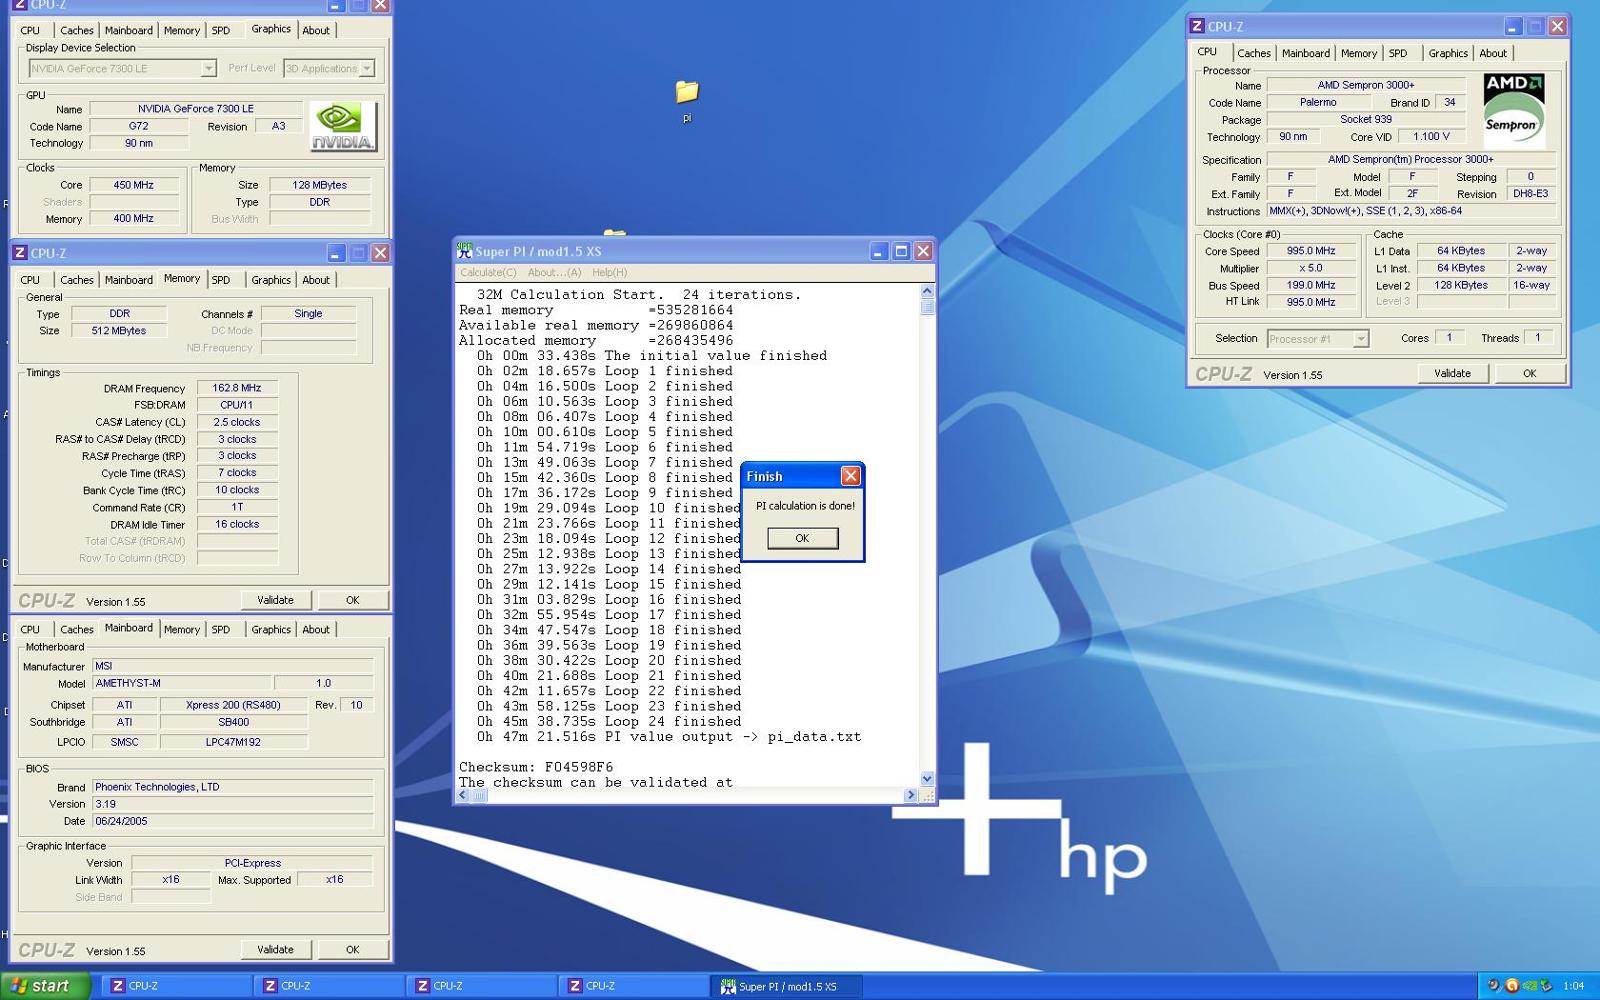Click OK in Mainboard CPU-Z window
This screenshot has height=1000, width=1600.
pos(352,949)
